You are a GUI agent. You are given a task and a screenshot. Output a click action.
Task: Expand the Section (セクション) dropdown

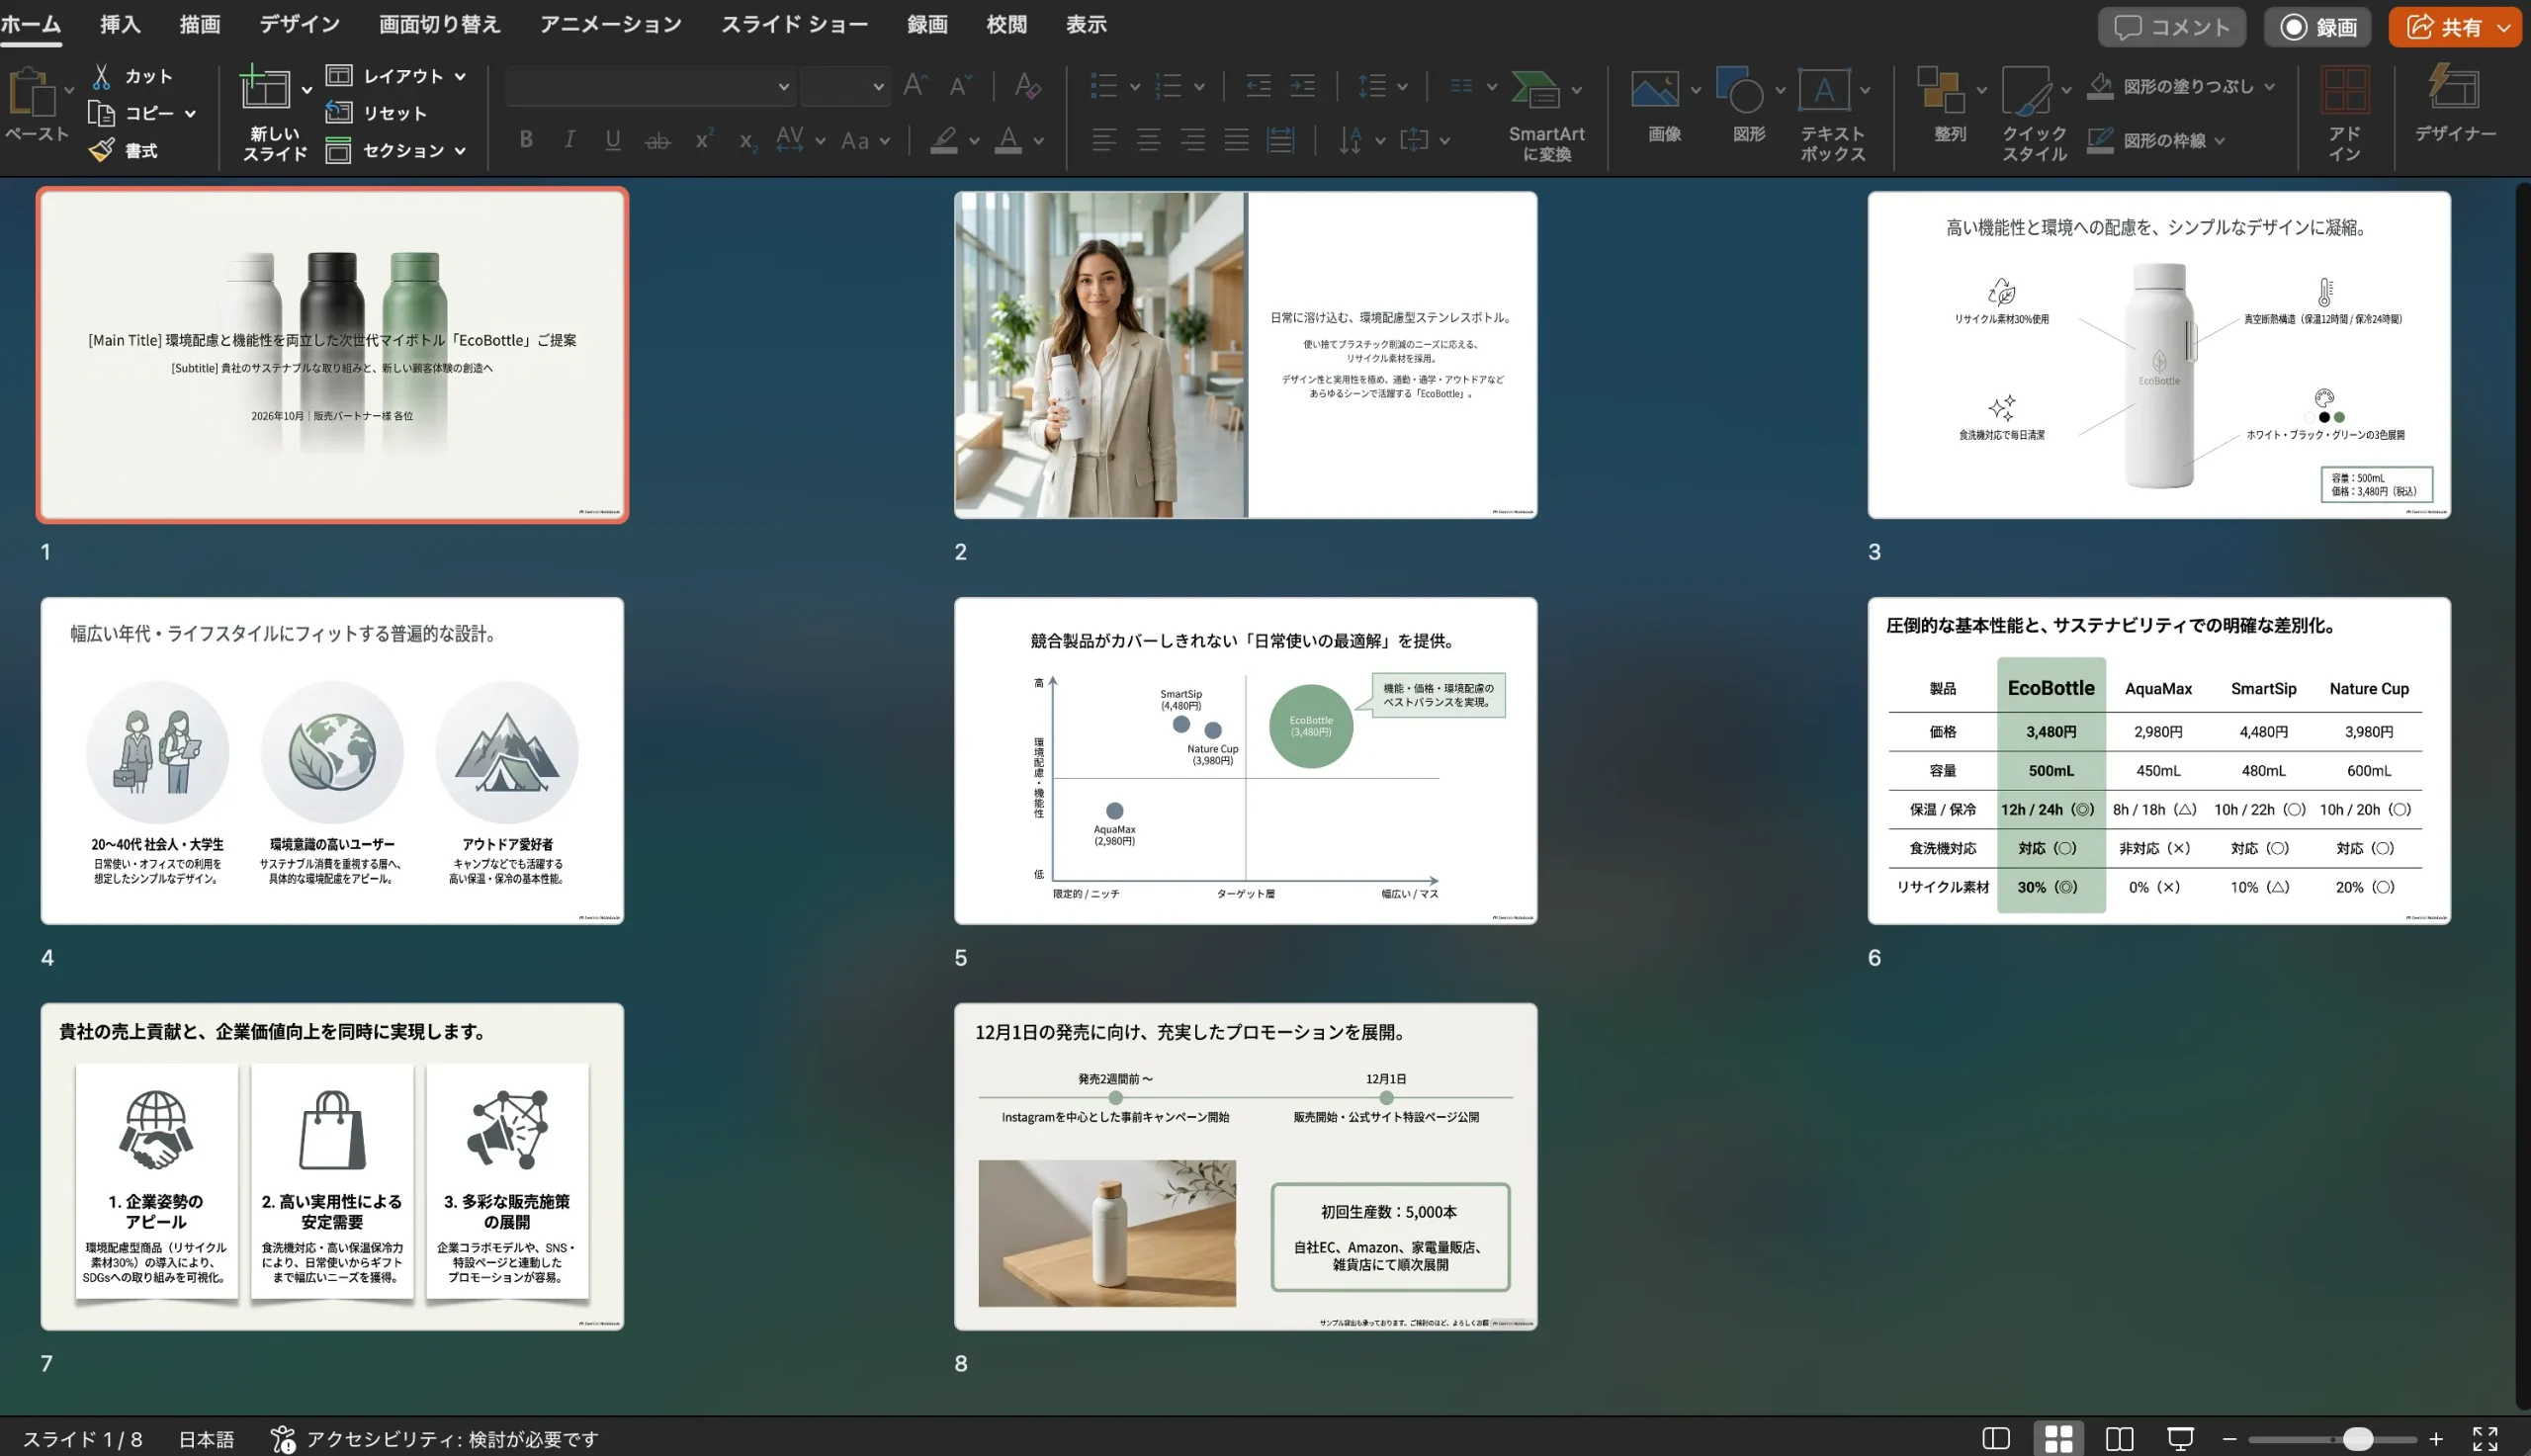pos(396,151)
